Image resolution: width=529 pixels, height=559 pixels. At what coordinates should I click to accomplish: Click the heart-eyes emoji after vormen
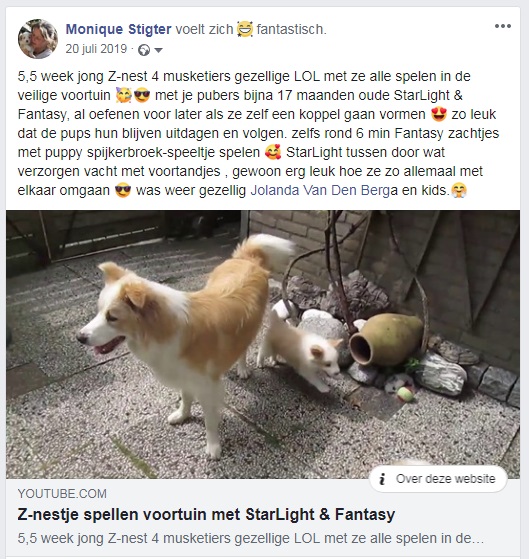(x=438, y=114)
